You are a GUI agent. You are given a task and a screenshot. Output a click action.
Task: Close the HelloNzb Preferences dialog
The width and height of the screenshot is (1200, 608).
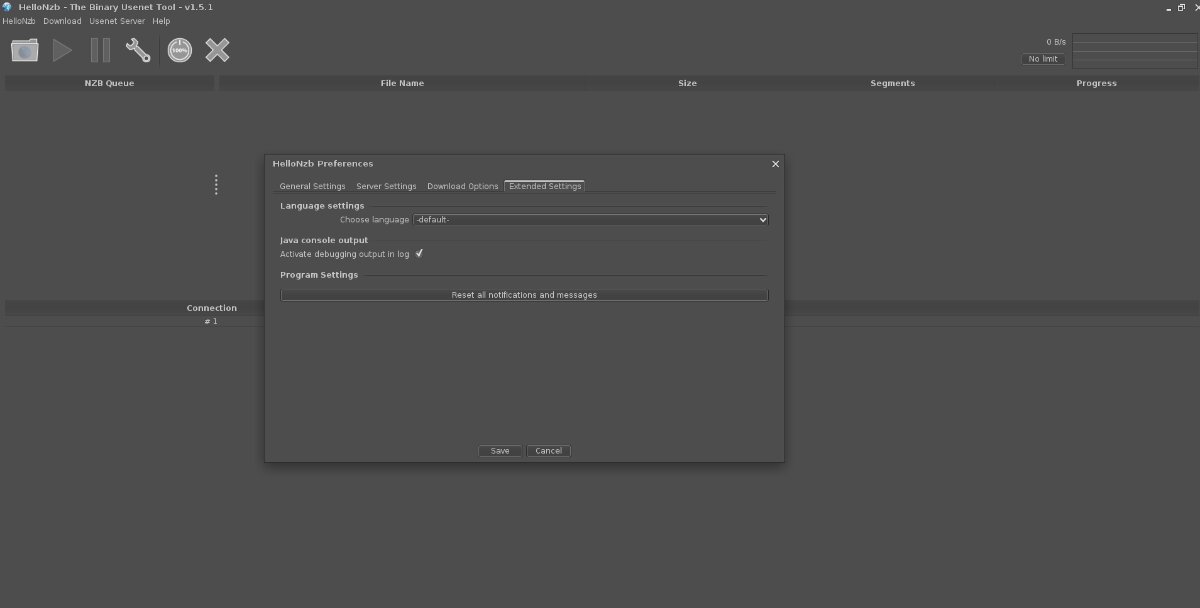click(x=775, y=164)
